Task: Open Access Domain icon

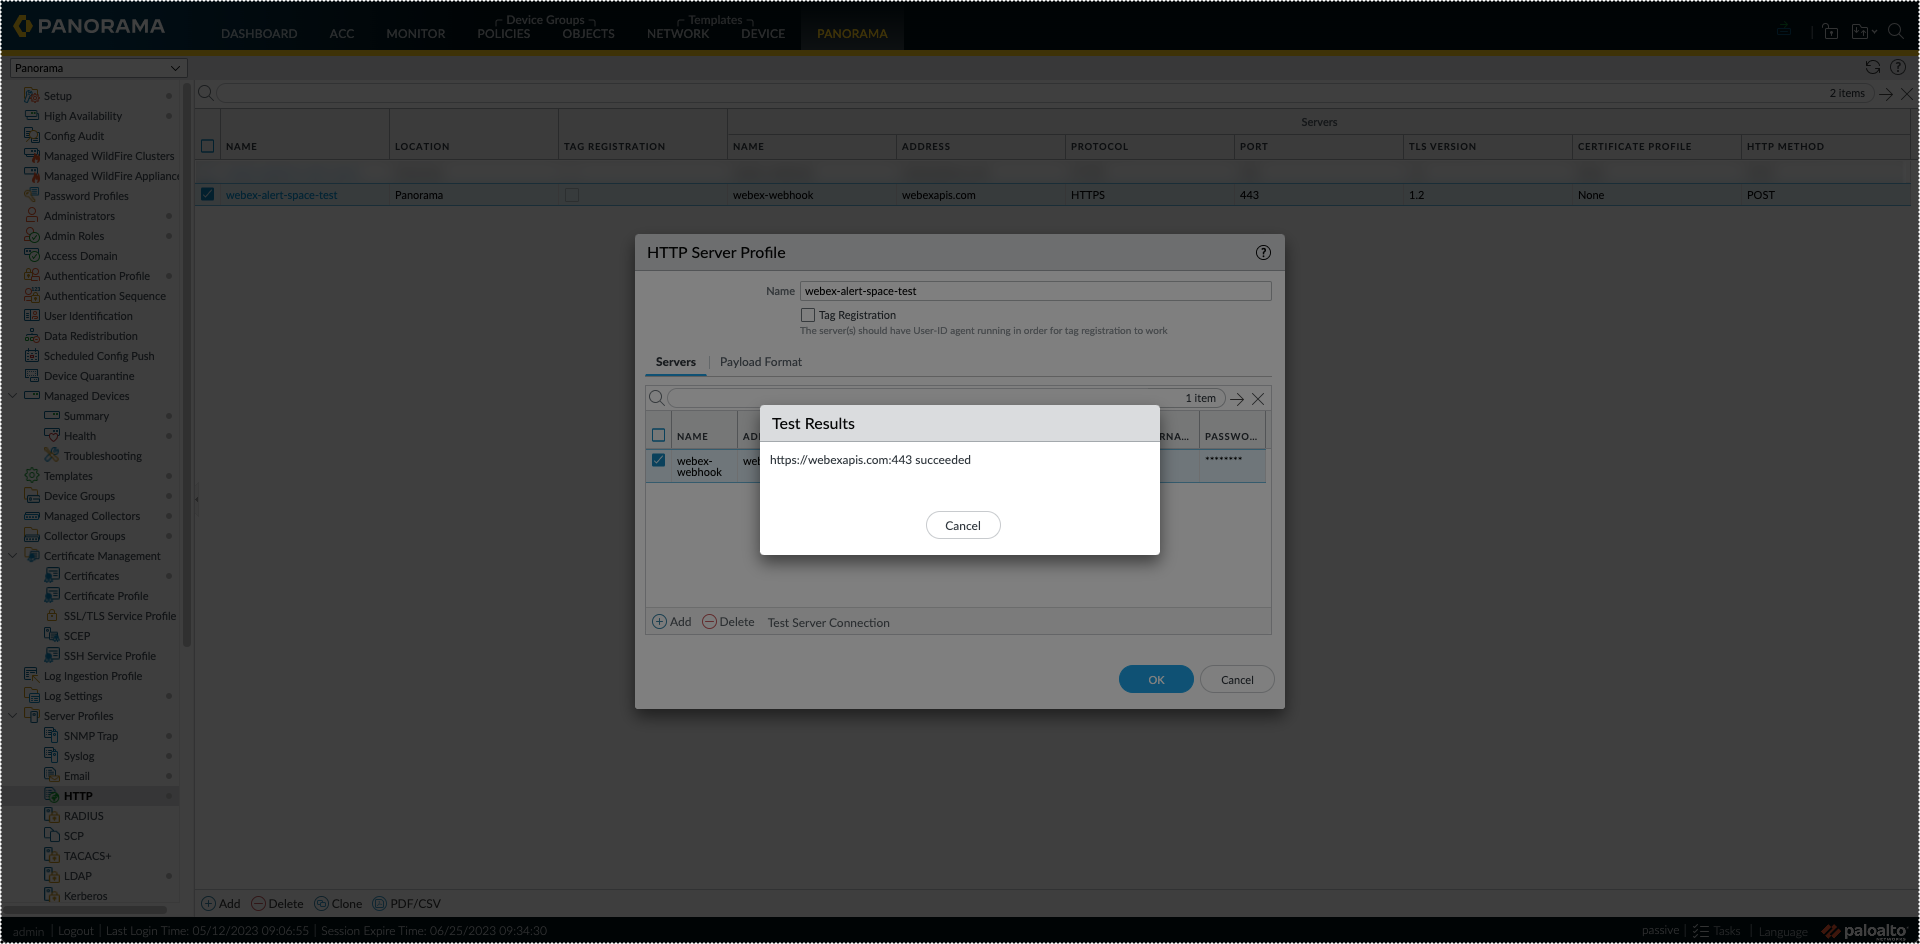Action: click(32, 256)
